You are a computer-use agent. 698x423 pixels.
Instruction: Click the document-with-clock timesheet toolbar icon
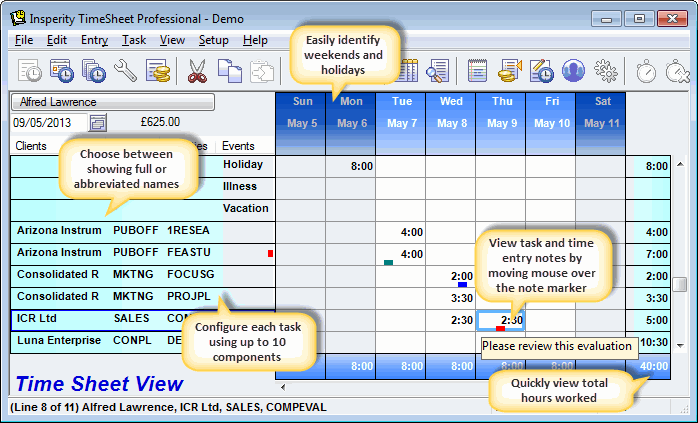[30, 71]
